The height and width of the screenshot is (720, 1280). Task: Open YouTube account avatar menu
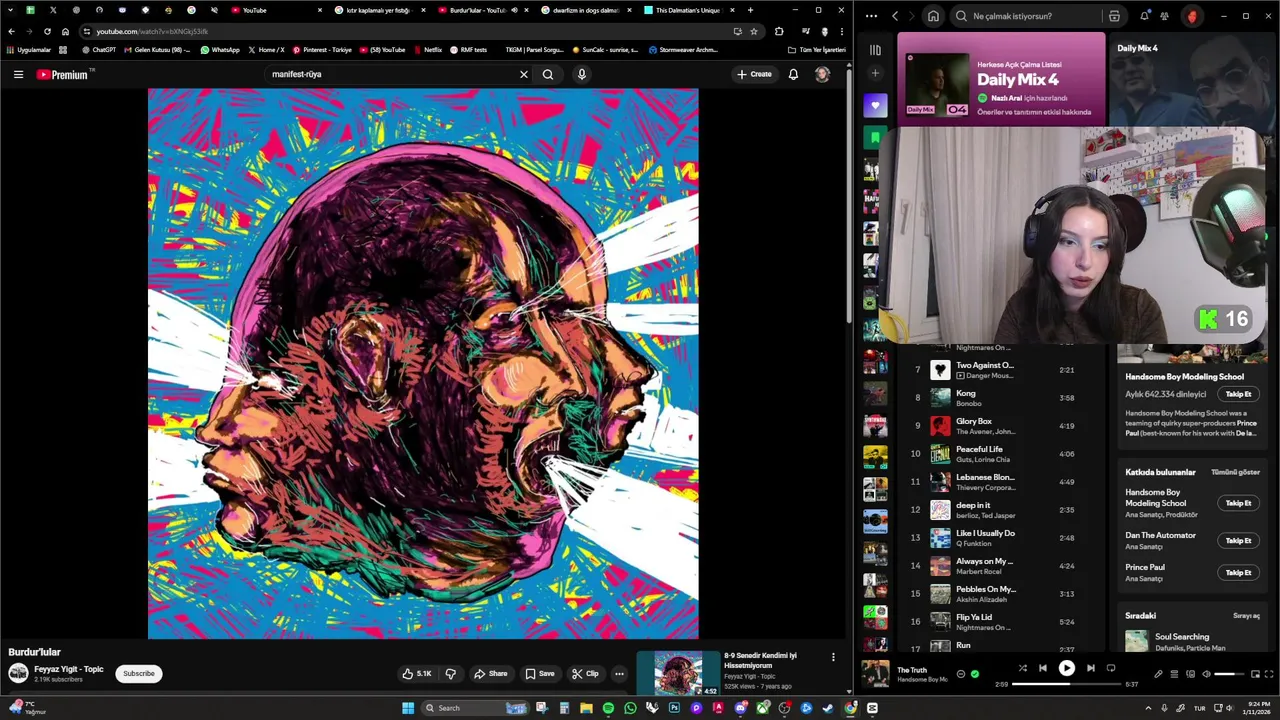point(822,74)
